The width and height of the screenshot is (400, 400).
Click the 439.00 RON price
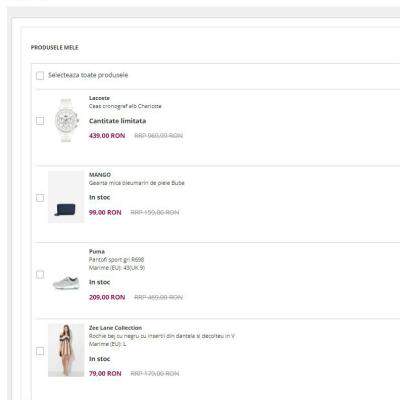(107, 136)
